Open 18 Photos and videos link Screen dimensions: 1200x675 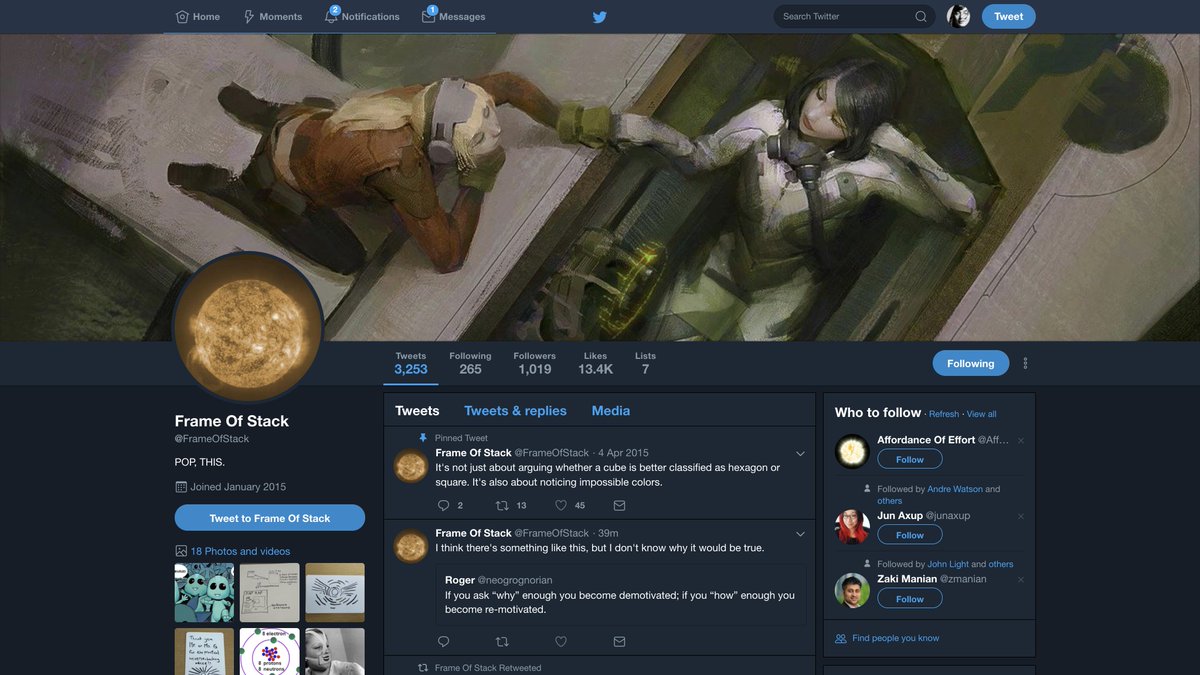pos(240,551)
